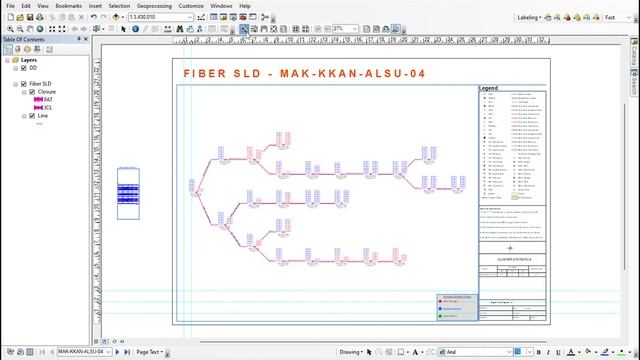The image size is (640, 360).
Task: Uncheck the Line layer
Action: [x=32, y=116]
